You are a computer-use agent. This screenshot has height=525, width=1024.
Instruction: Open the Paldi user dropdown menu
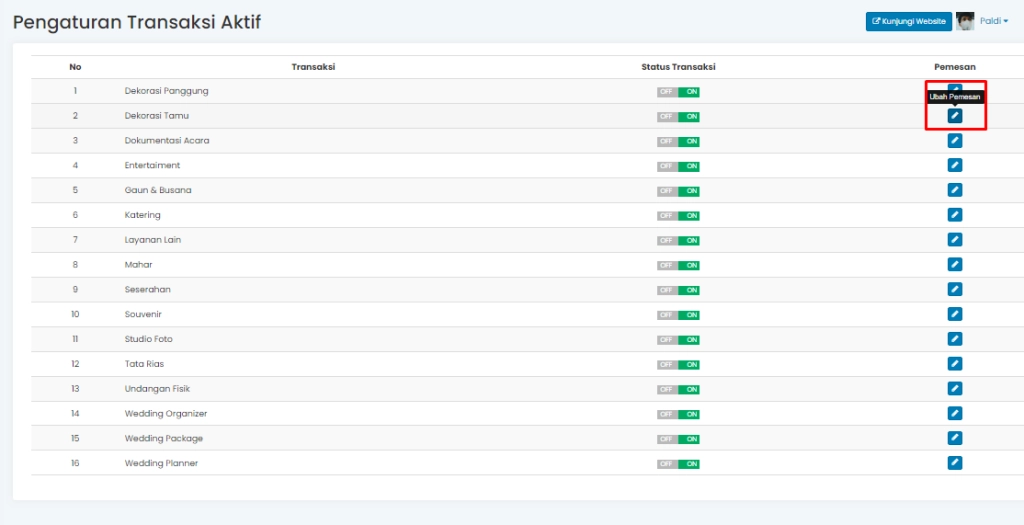pyautogui.click(x=994, y=21)
